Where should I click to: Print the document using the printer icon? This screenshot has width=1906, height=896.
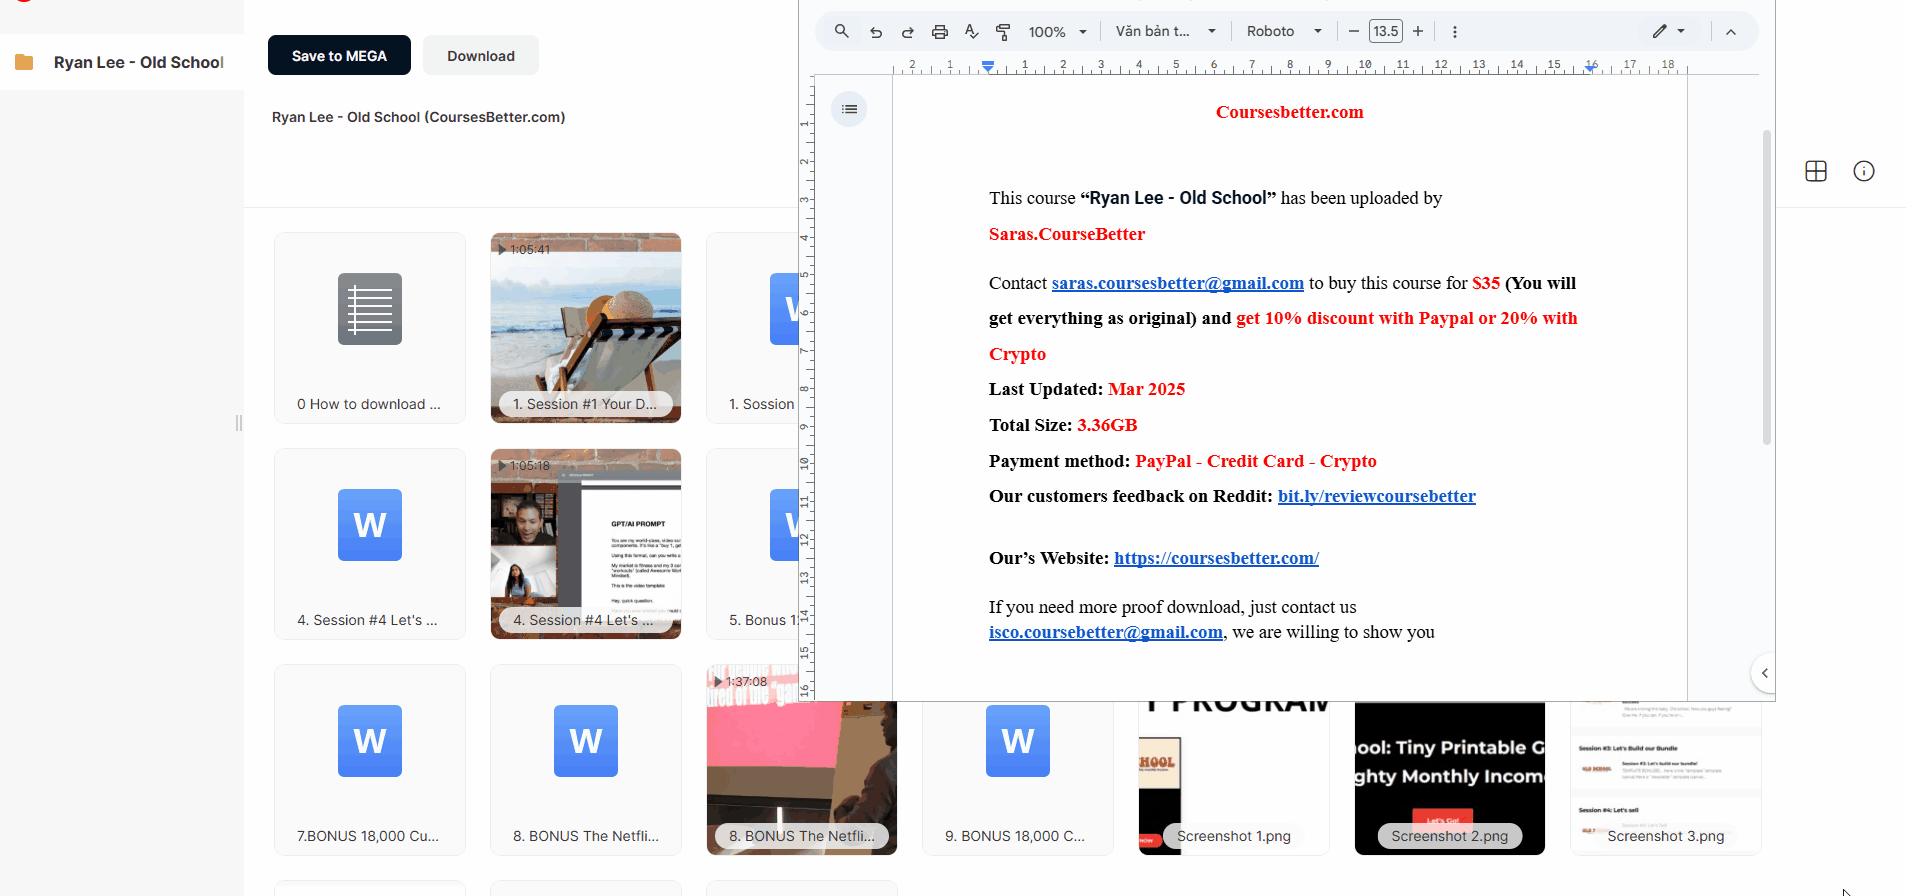point(940,32)
